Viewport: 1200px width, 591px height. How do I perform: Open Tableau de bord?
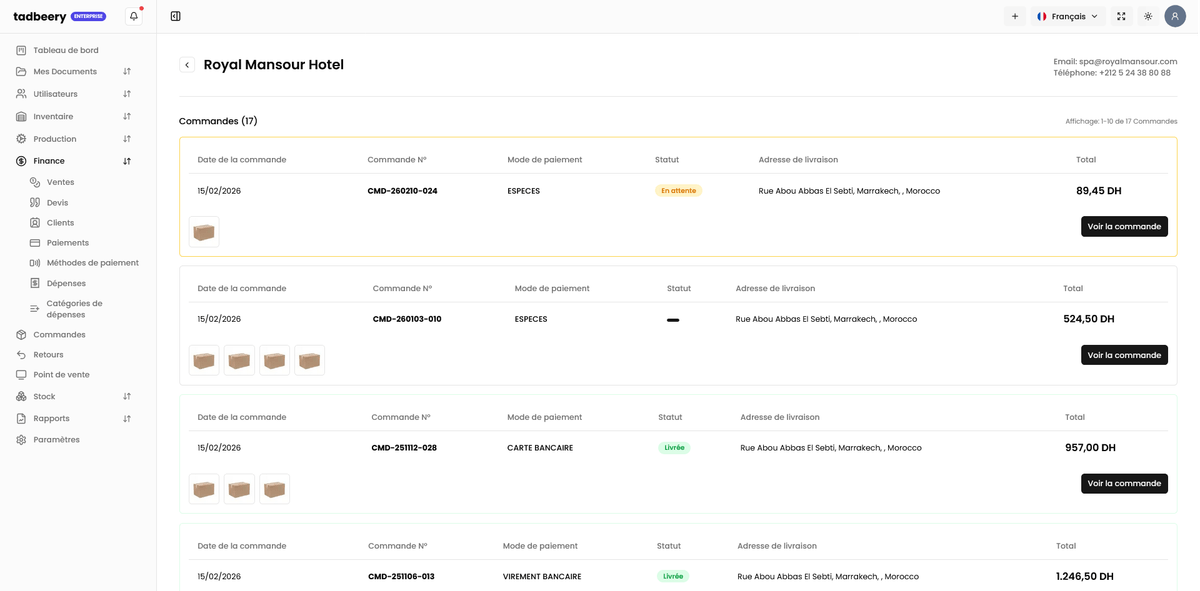(x=65, y=50)
